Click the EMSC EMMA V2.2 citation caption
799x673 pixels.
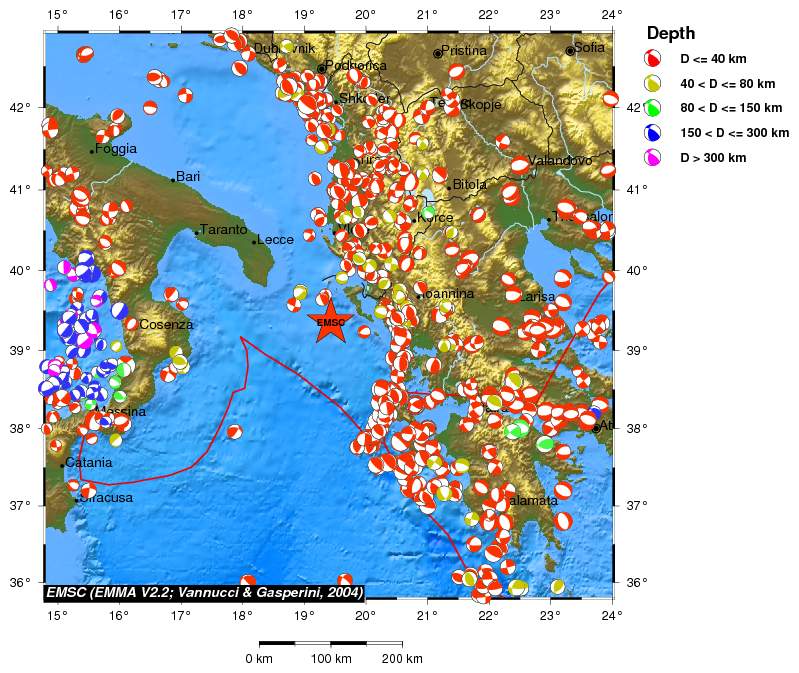[x=203, y=592]
